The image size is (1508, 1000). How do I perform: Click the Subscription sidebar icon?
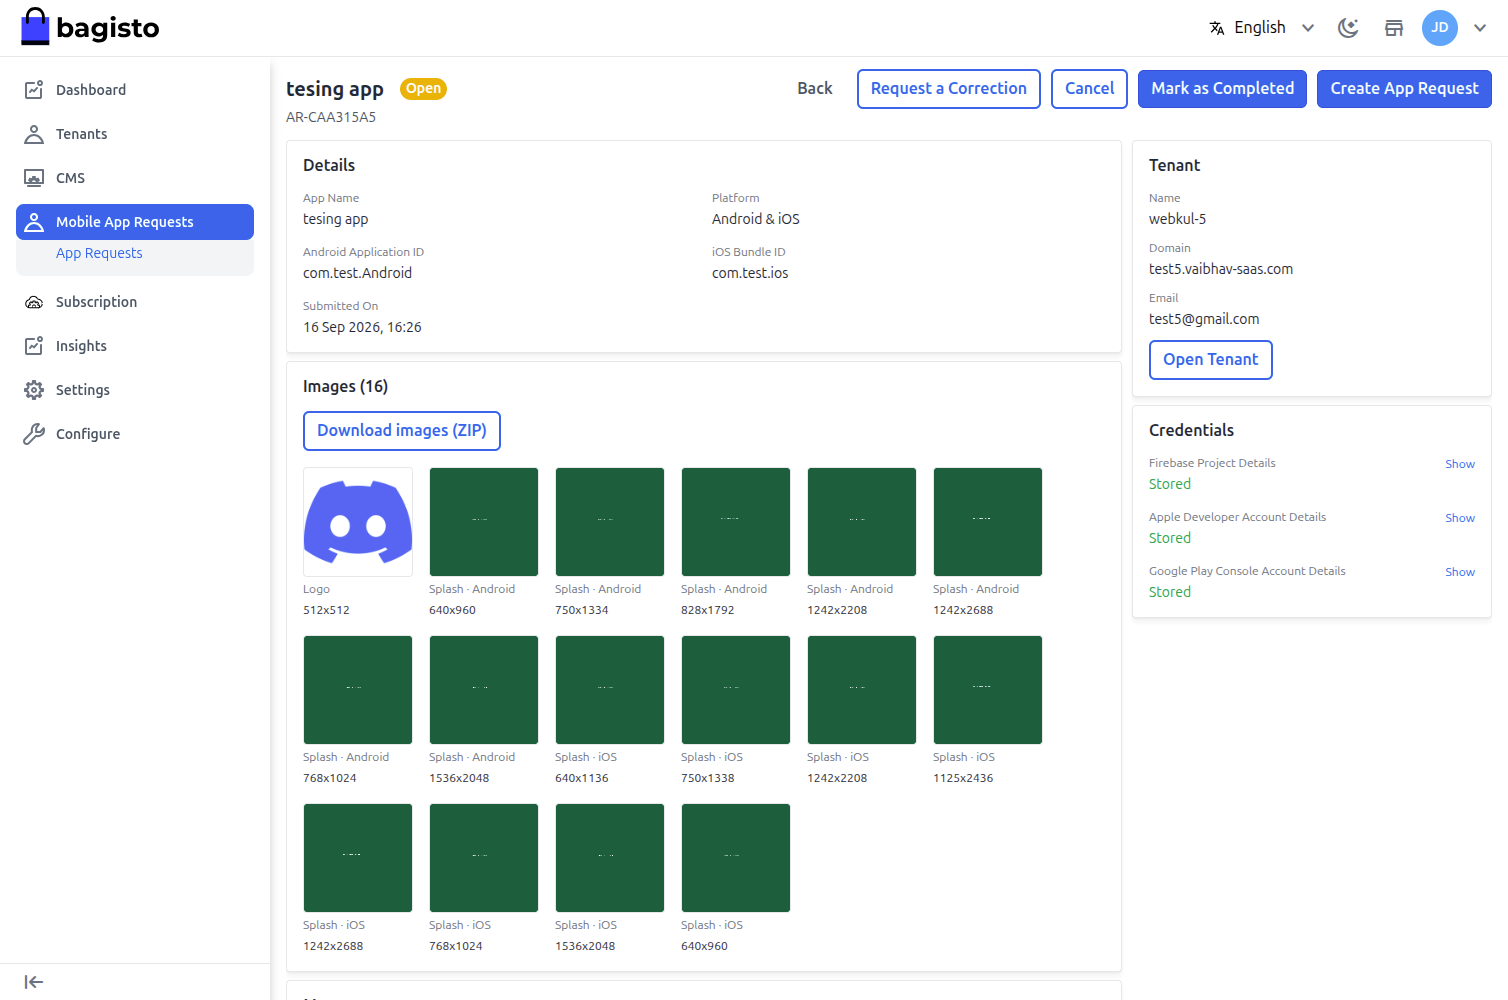point(34,302)
